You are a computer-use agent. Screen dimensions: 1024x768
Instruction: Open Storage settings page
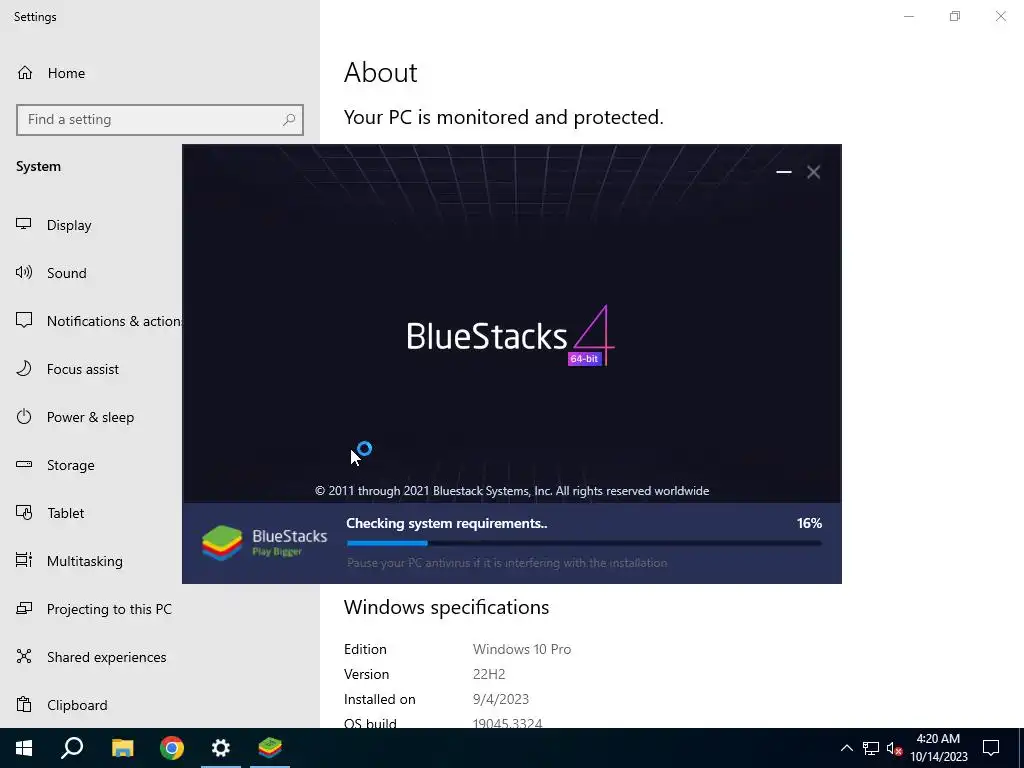[x=91, y=465]
